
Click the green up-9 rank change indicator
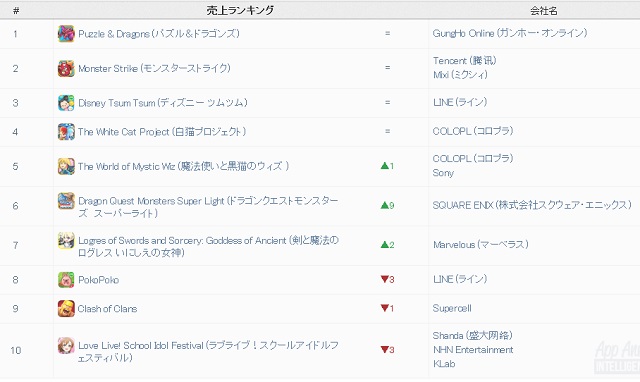pyautogui.click(x=387, y=205)
